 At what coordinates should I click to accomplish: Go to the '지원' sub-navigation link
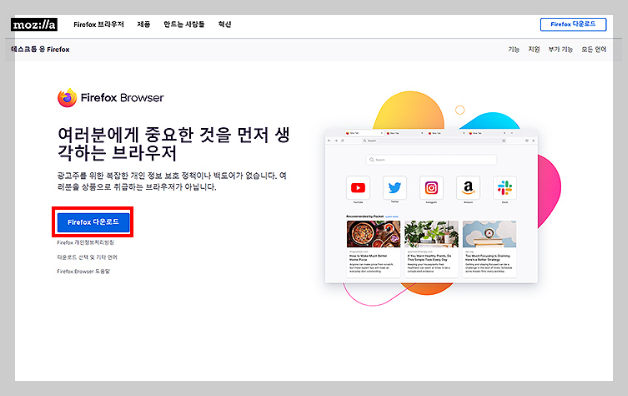(534, 49)
